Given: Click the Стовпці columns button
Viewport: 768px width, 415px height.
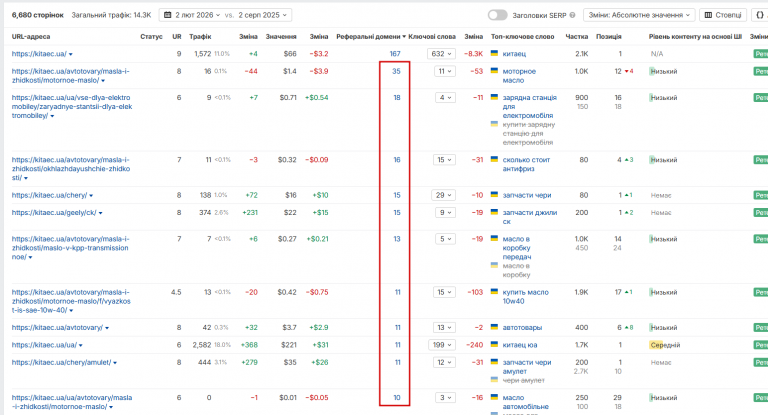Looking at the screenshot, I should click(x=722, y=15).
